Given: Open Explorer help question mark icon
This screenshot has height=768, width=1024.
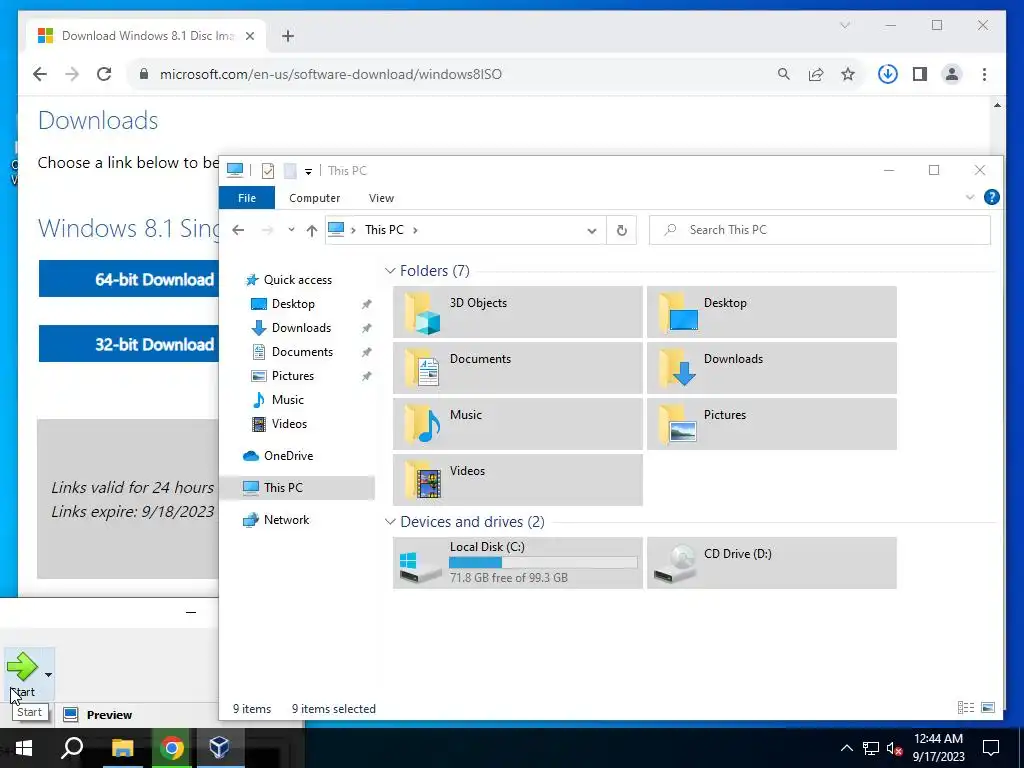Looking at the screenshot, I should tap(991, 197).
